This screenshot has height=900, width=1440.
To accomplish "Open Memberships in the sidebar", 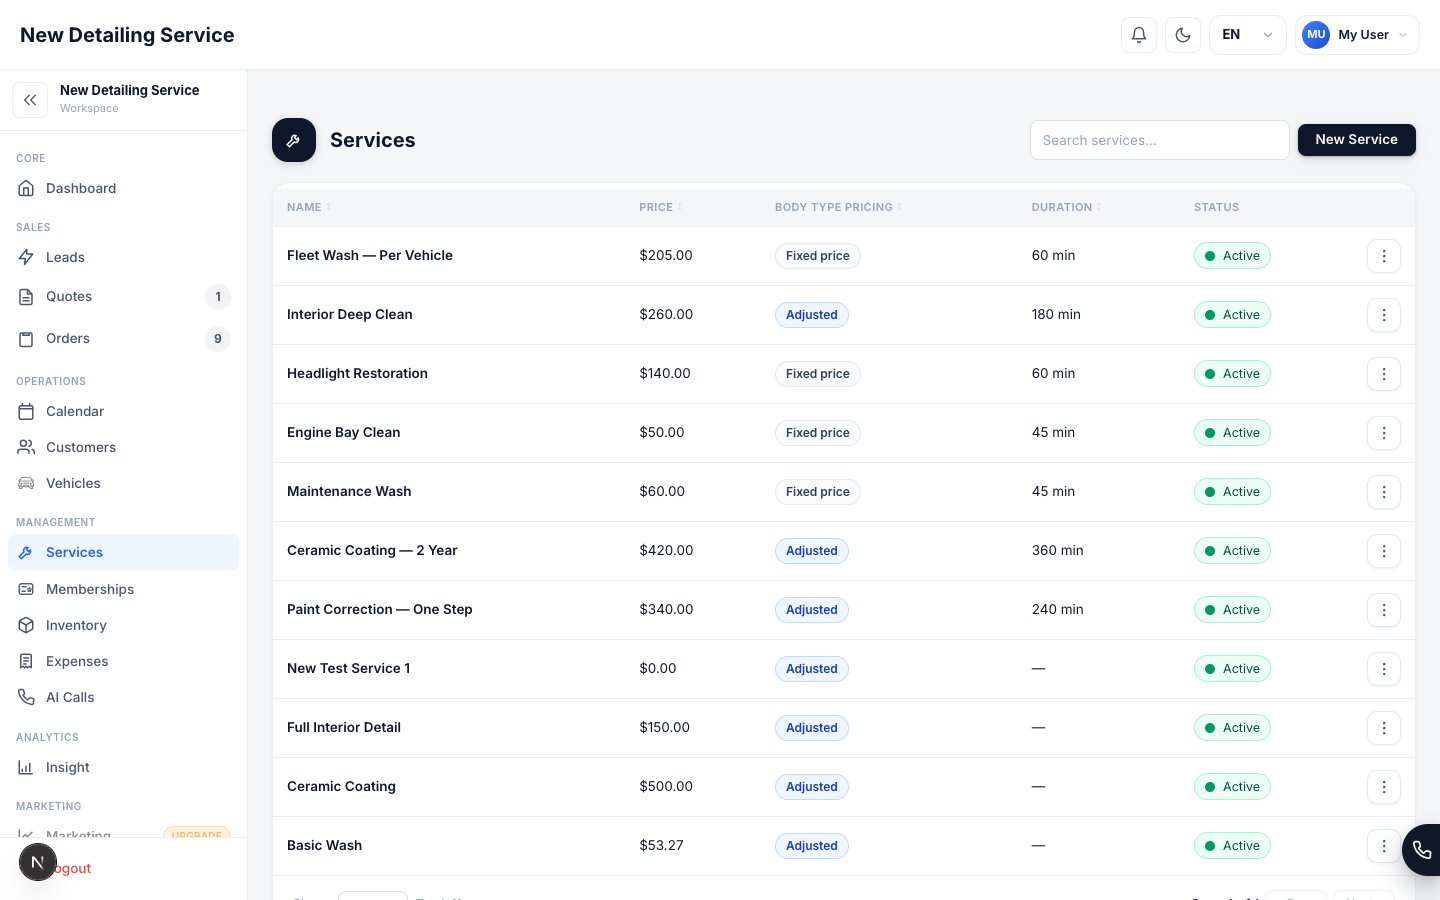I will point(124,589).
